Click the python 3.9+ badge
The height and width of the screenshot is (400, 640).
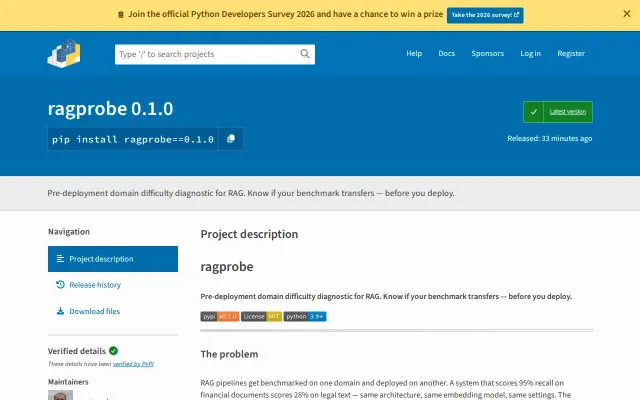pos(305,316)
